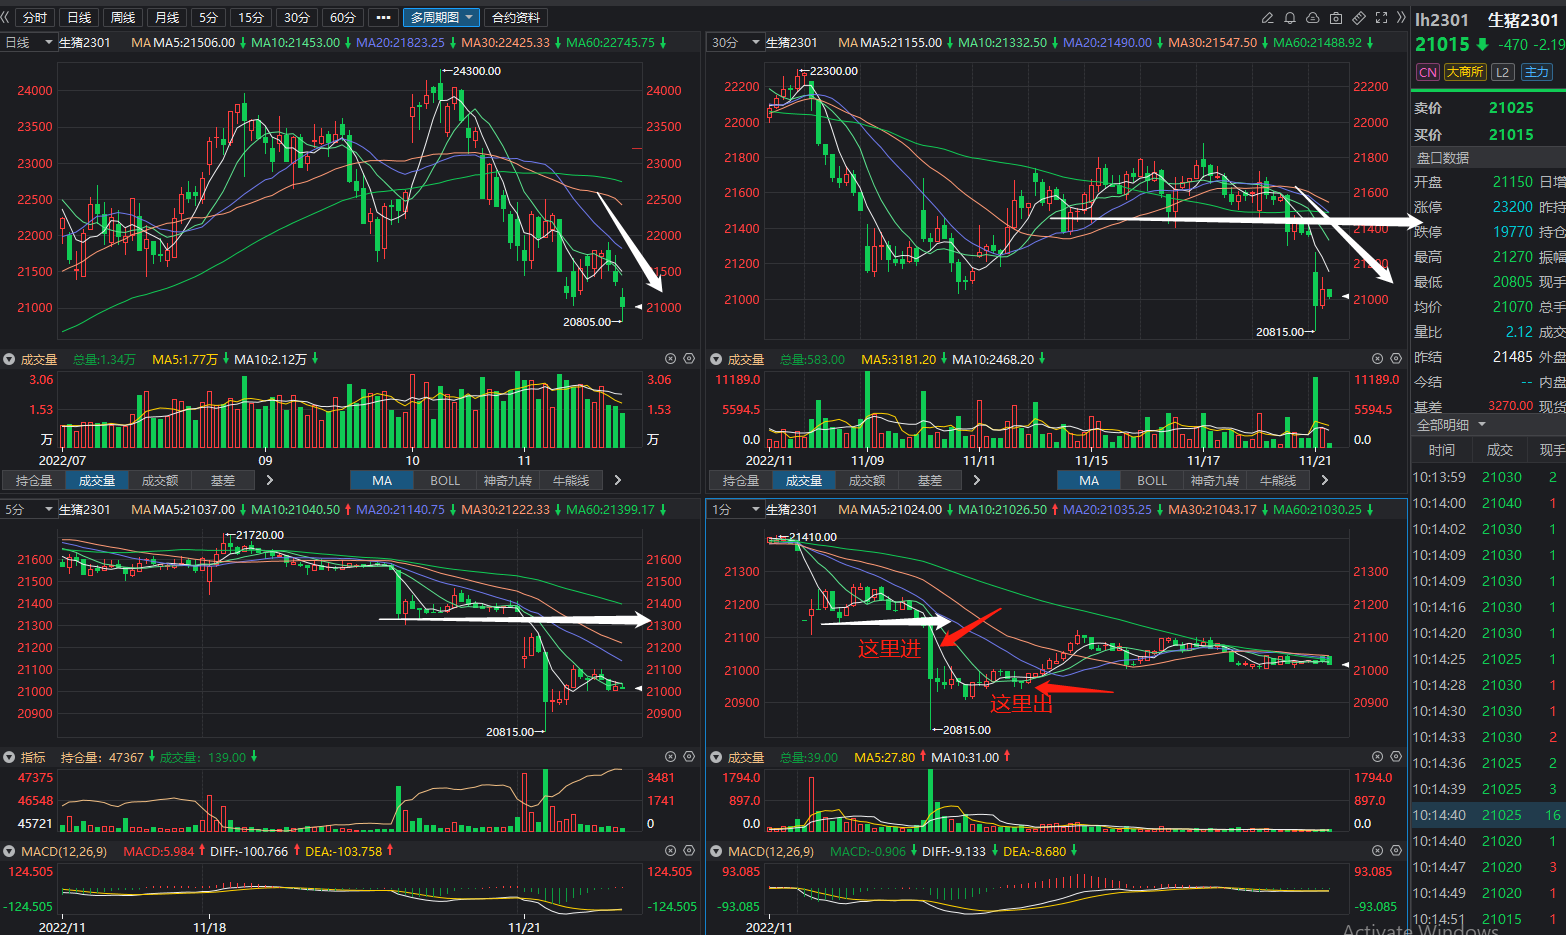Open settings for 1-minute chart volume indicator
The image size is (1566, 935).
pyautogui.click(x=1396, y=757)
